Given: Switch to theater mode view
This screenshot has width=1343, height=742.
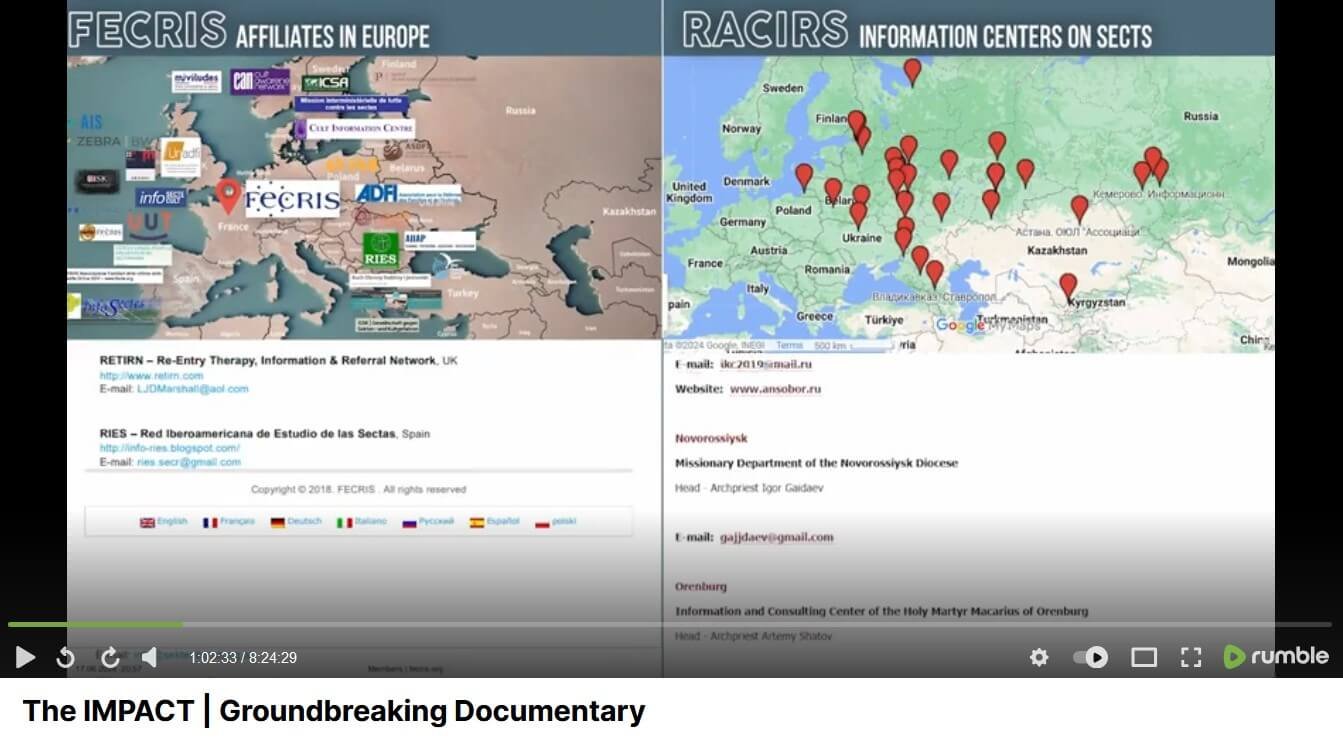Looking at the screenshot, I should point(1143,657).
